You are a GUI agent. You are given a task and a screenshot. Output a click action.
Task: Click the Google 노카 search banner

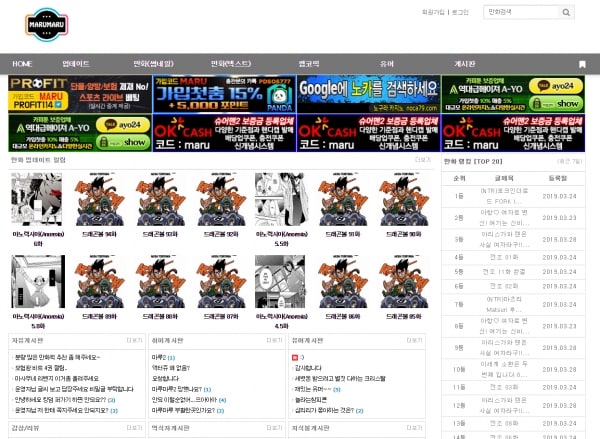tap(368, 94)
